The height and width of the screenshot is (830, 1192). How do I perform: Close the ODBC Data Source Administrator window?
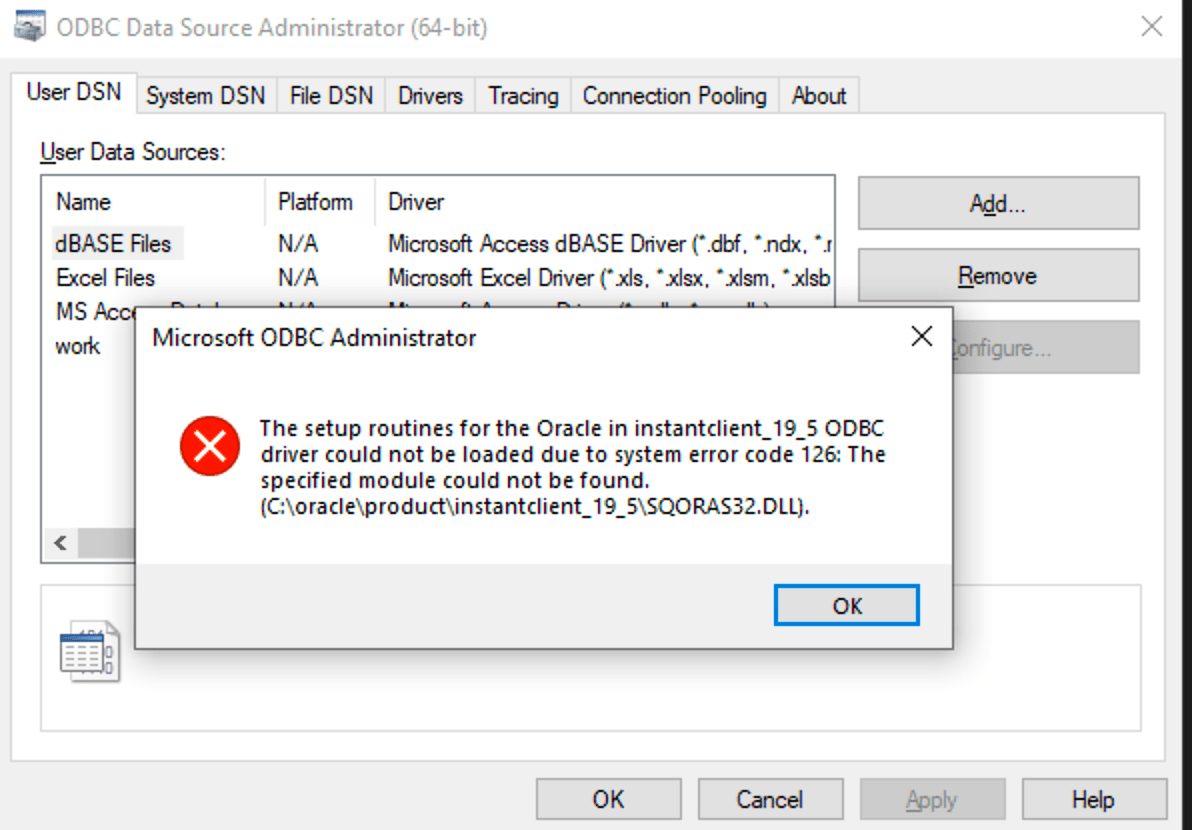(x=1152, y=27)
